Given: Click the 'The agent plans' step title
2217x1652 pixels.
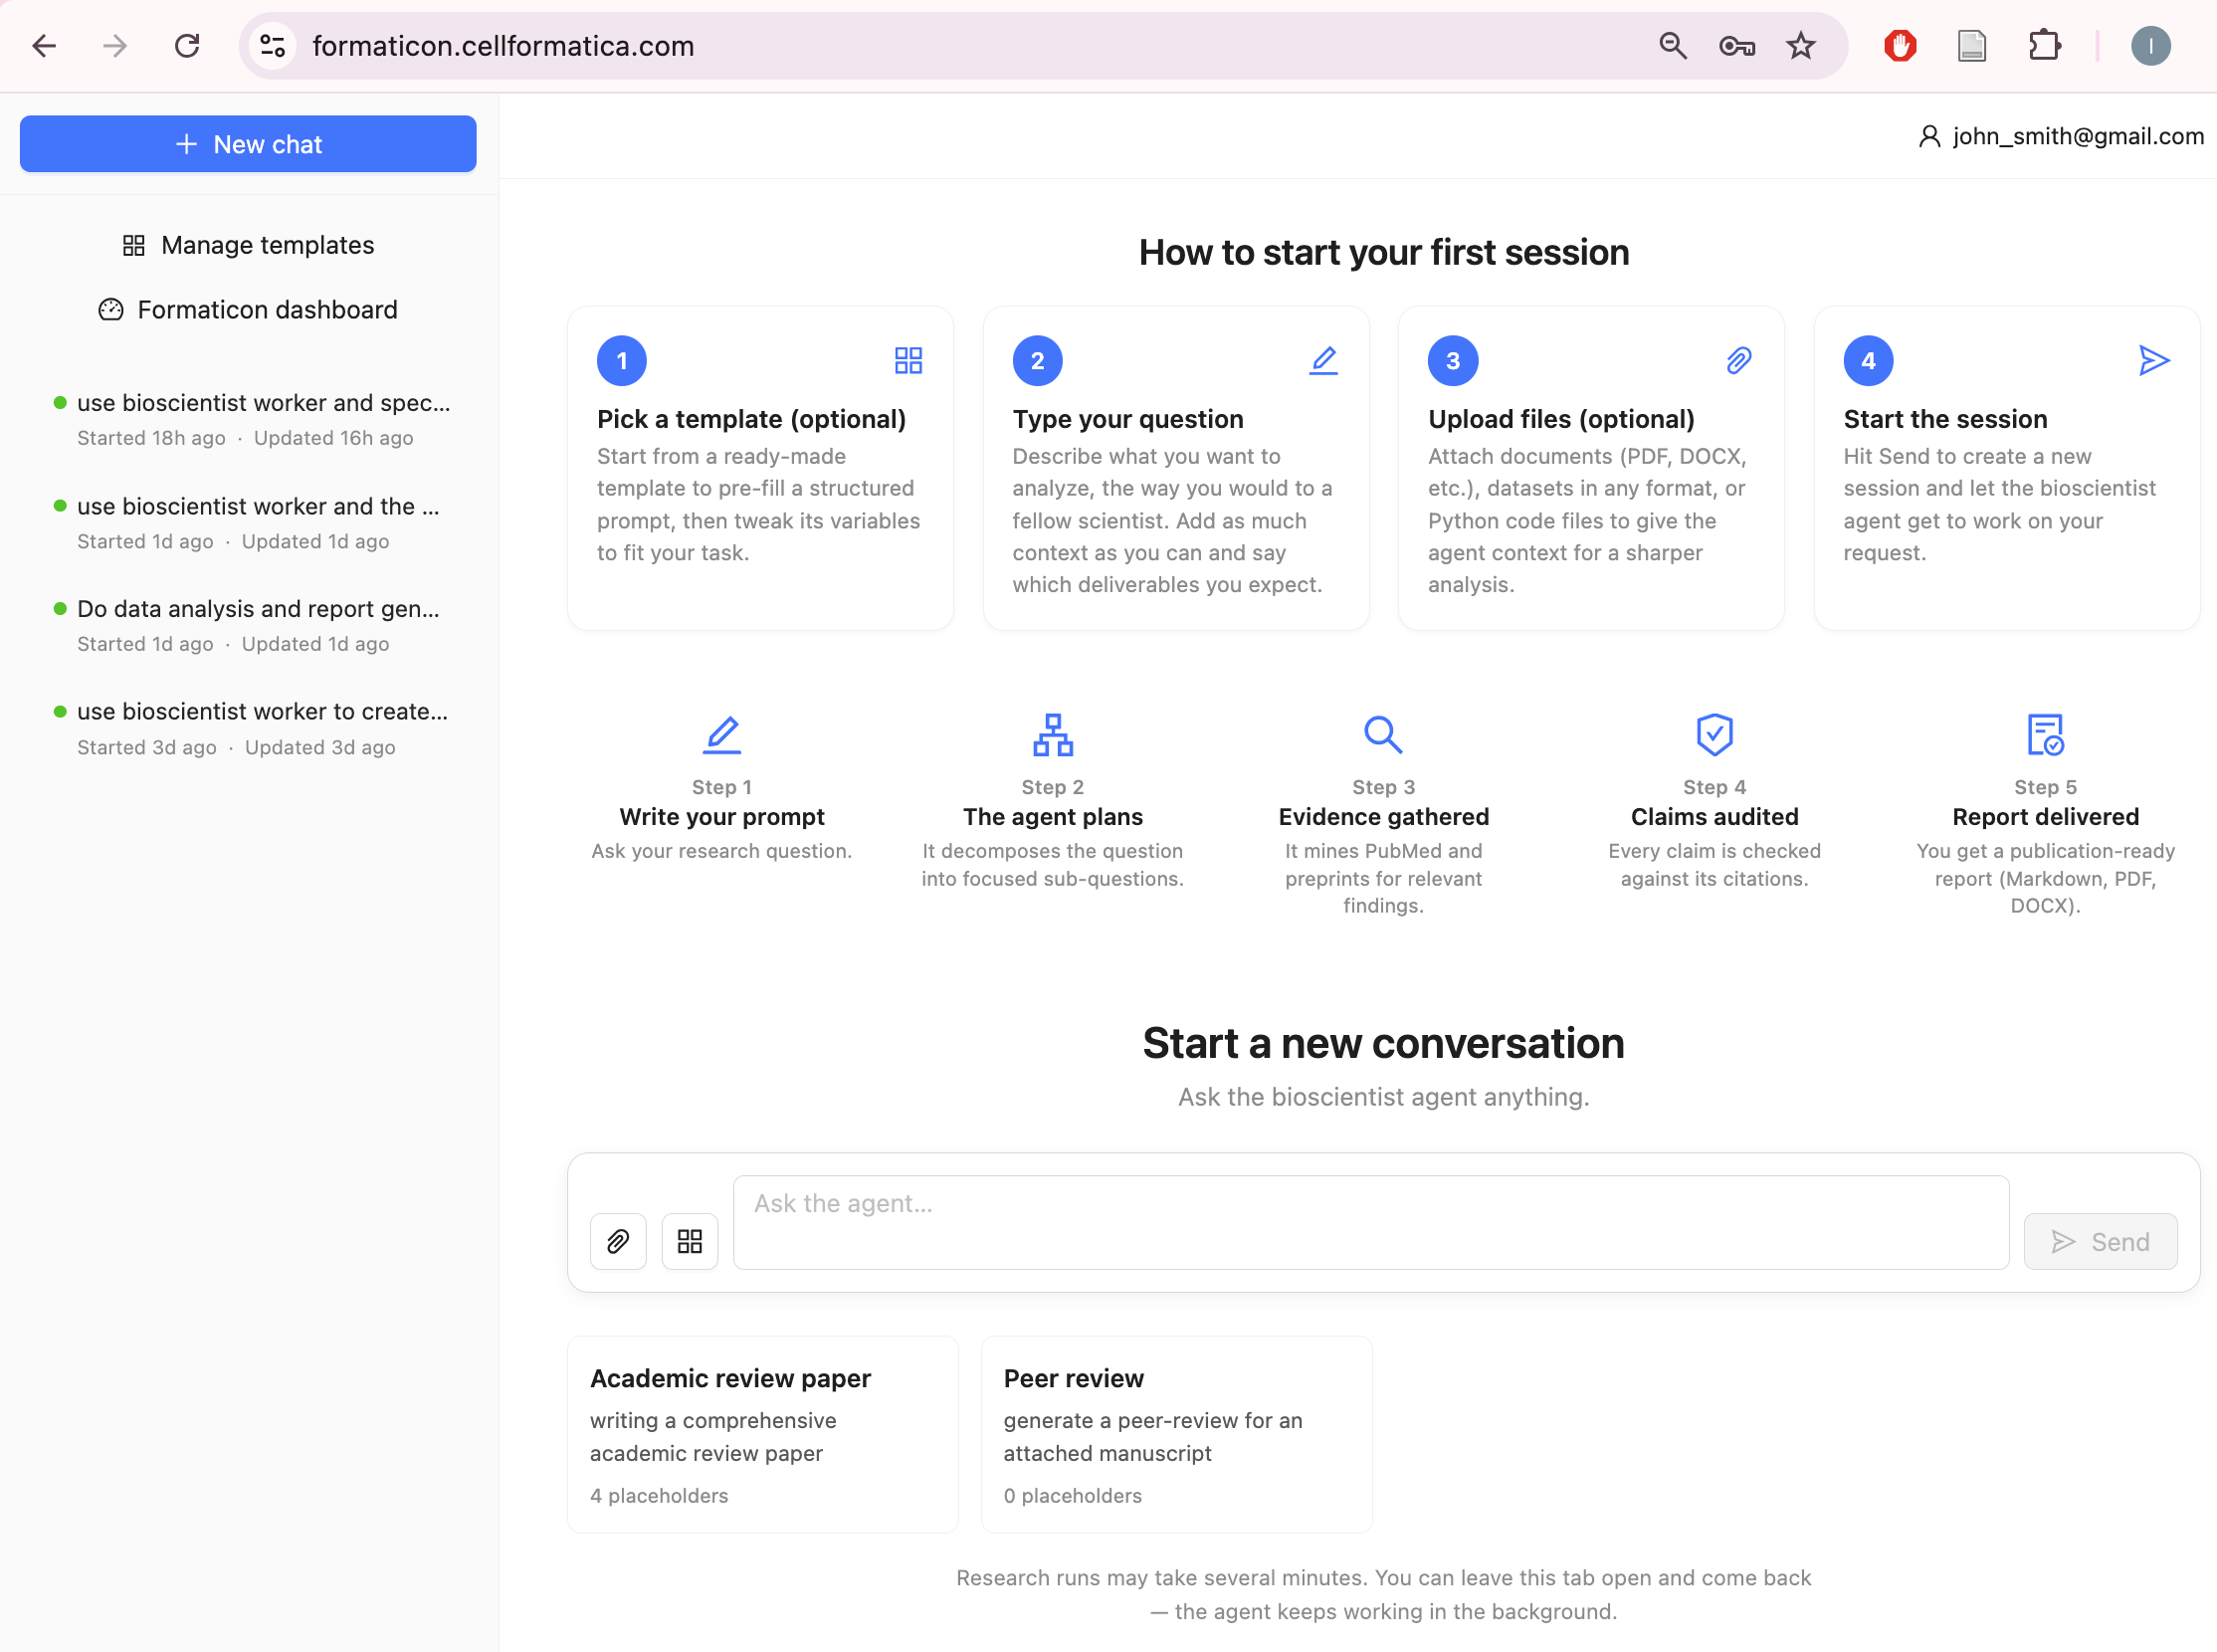Looking at the screenshot, I should 1053,817.
